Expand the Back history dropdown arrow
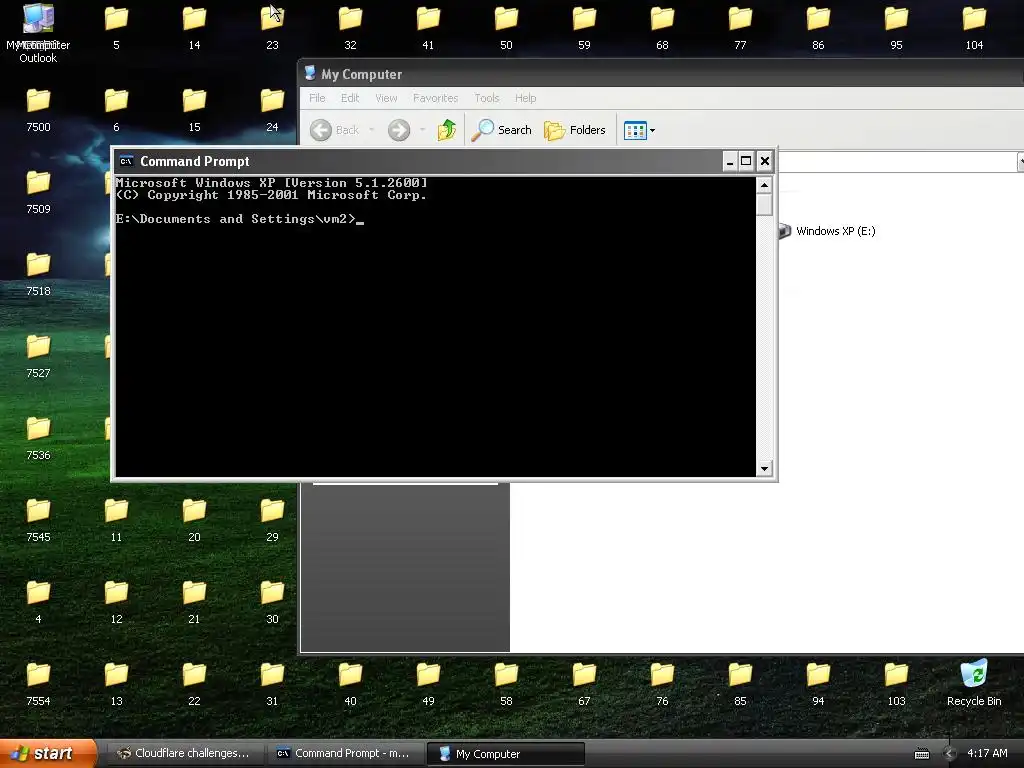The height and width of the screenshot is (768, 1024). click(372, 130)
